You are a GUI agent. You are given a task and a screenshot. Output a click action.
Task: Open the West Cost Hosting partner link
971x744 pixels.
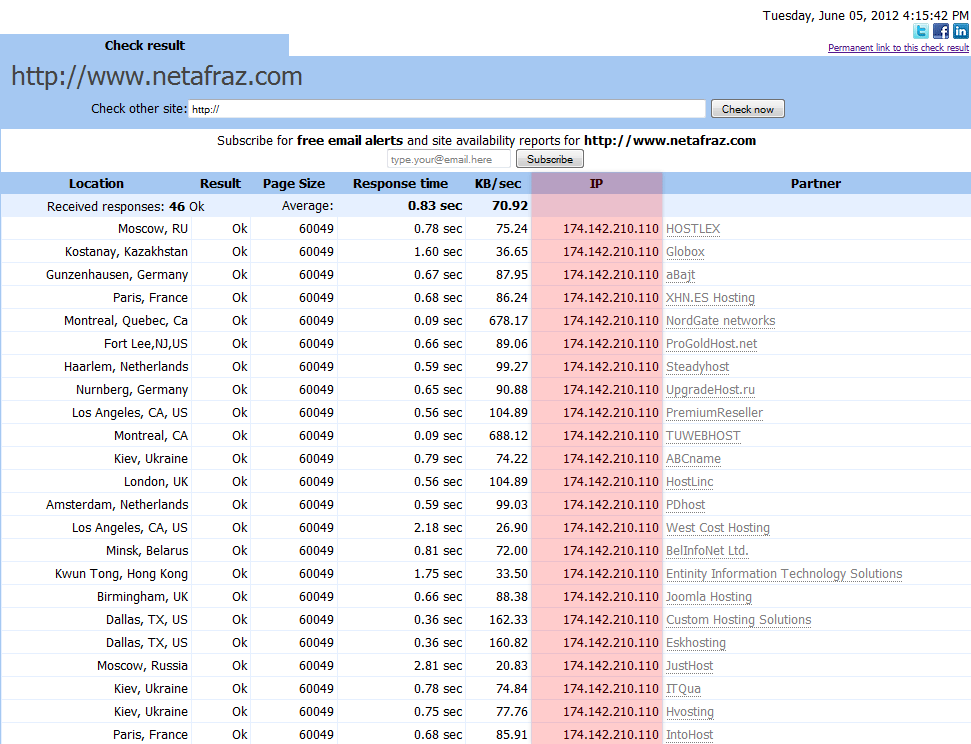tap(718, 528)
